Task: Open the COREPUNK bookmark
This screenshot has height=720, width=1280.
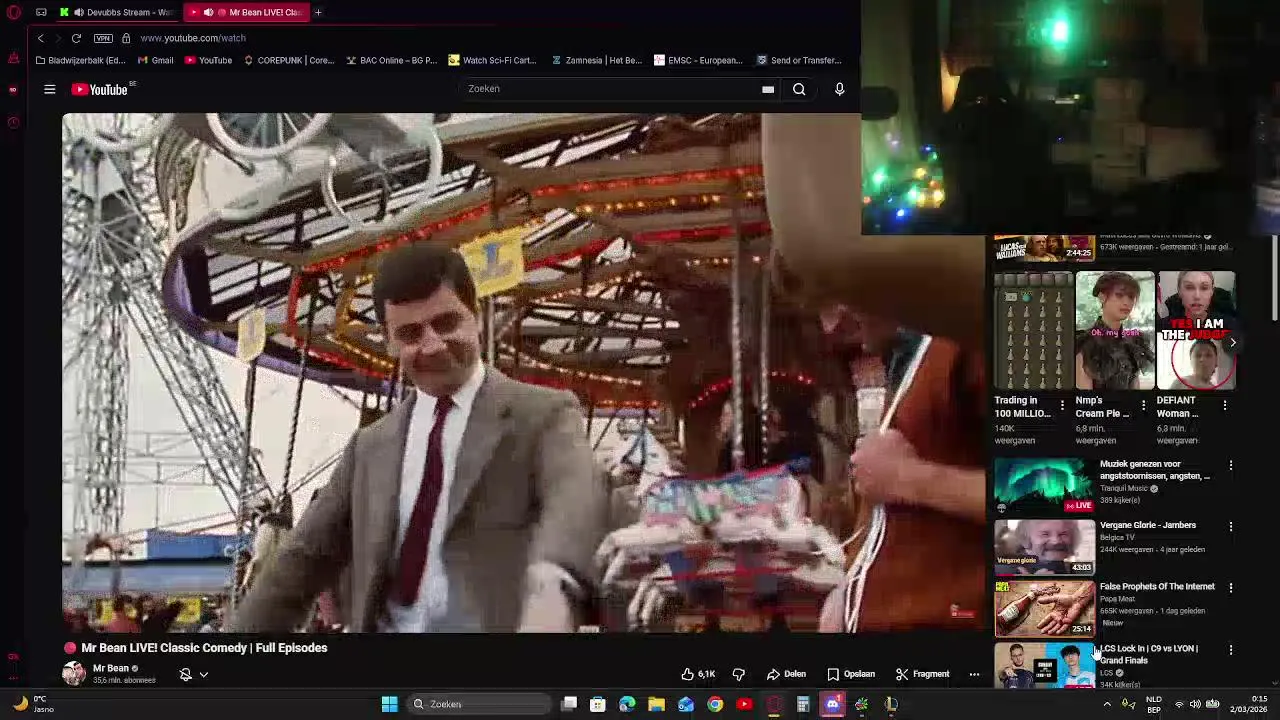Action: click(288, 60)
